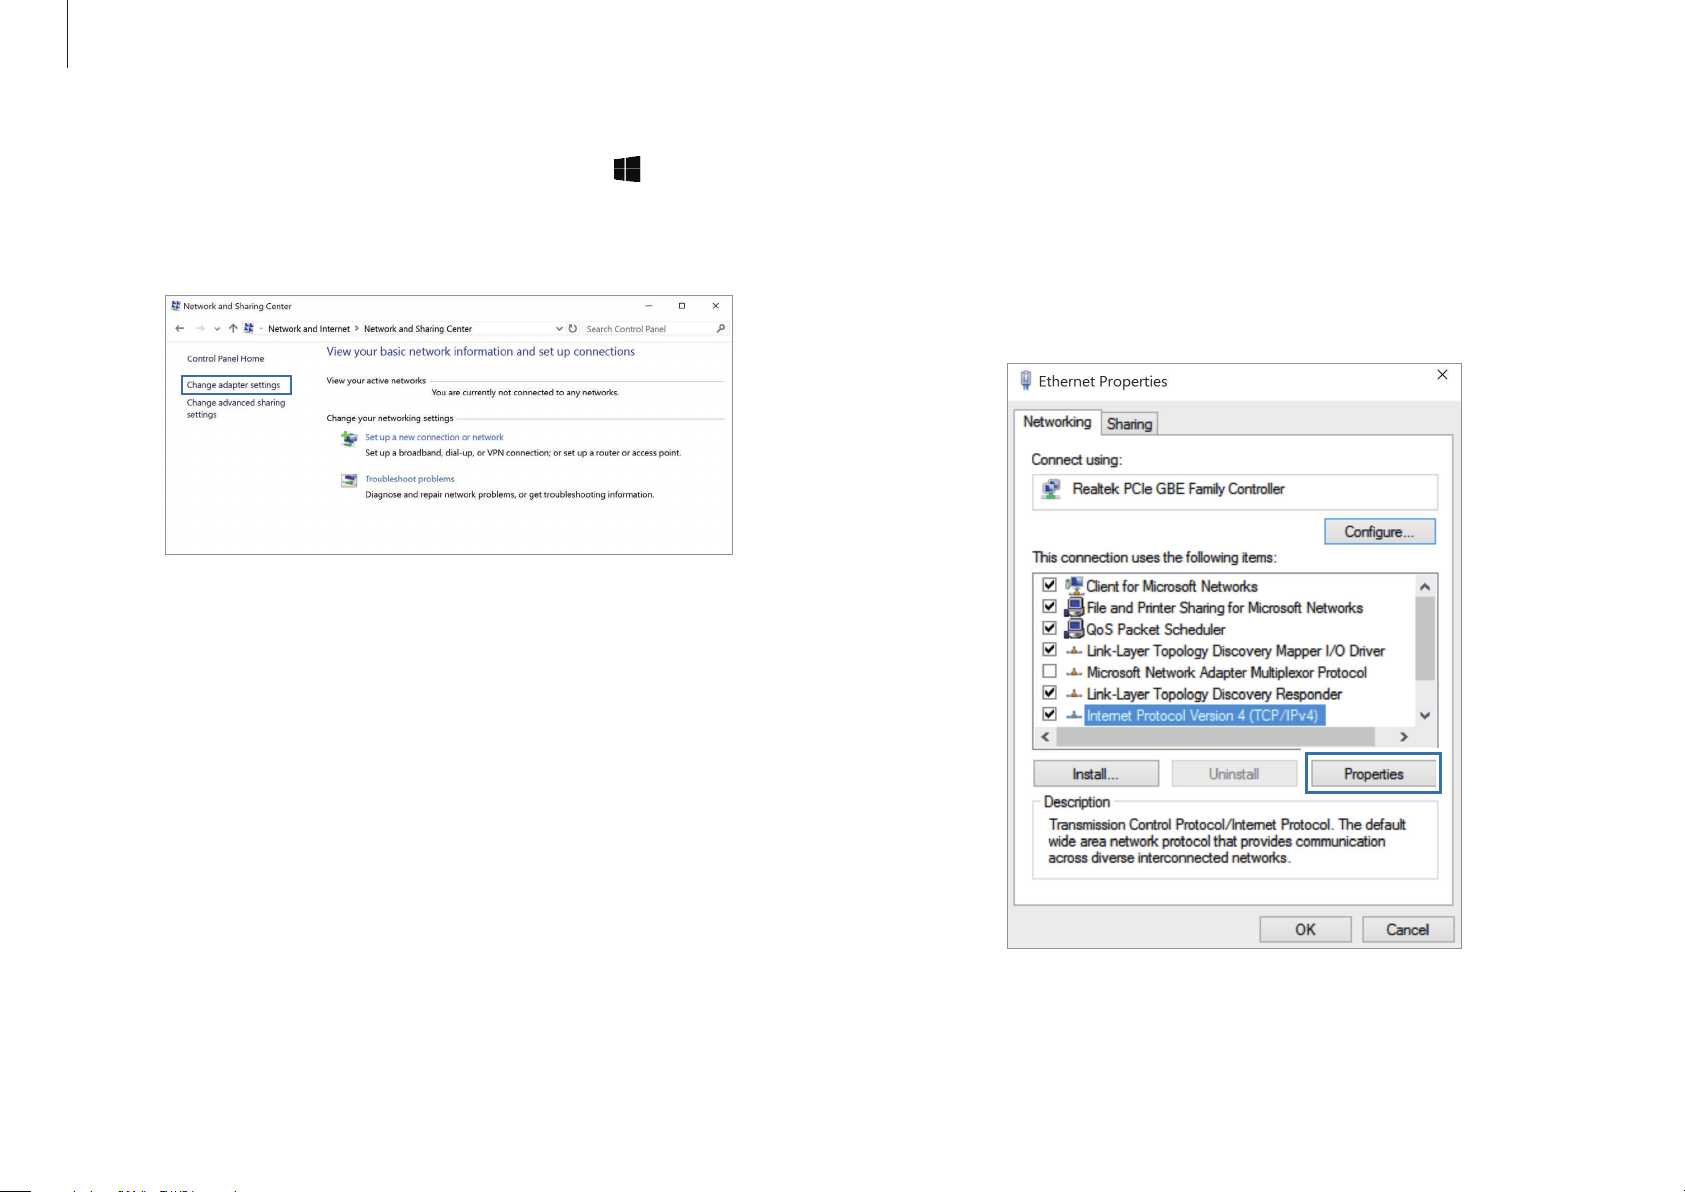
Task: Close the Ethernet Properties dialog with X
Action: tap(1442, 374)
